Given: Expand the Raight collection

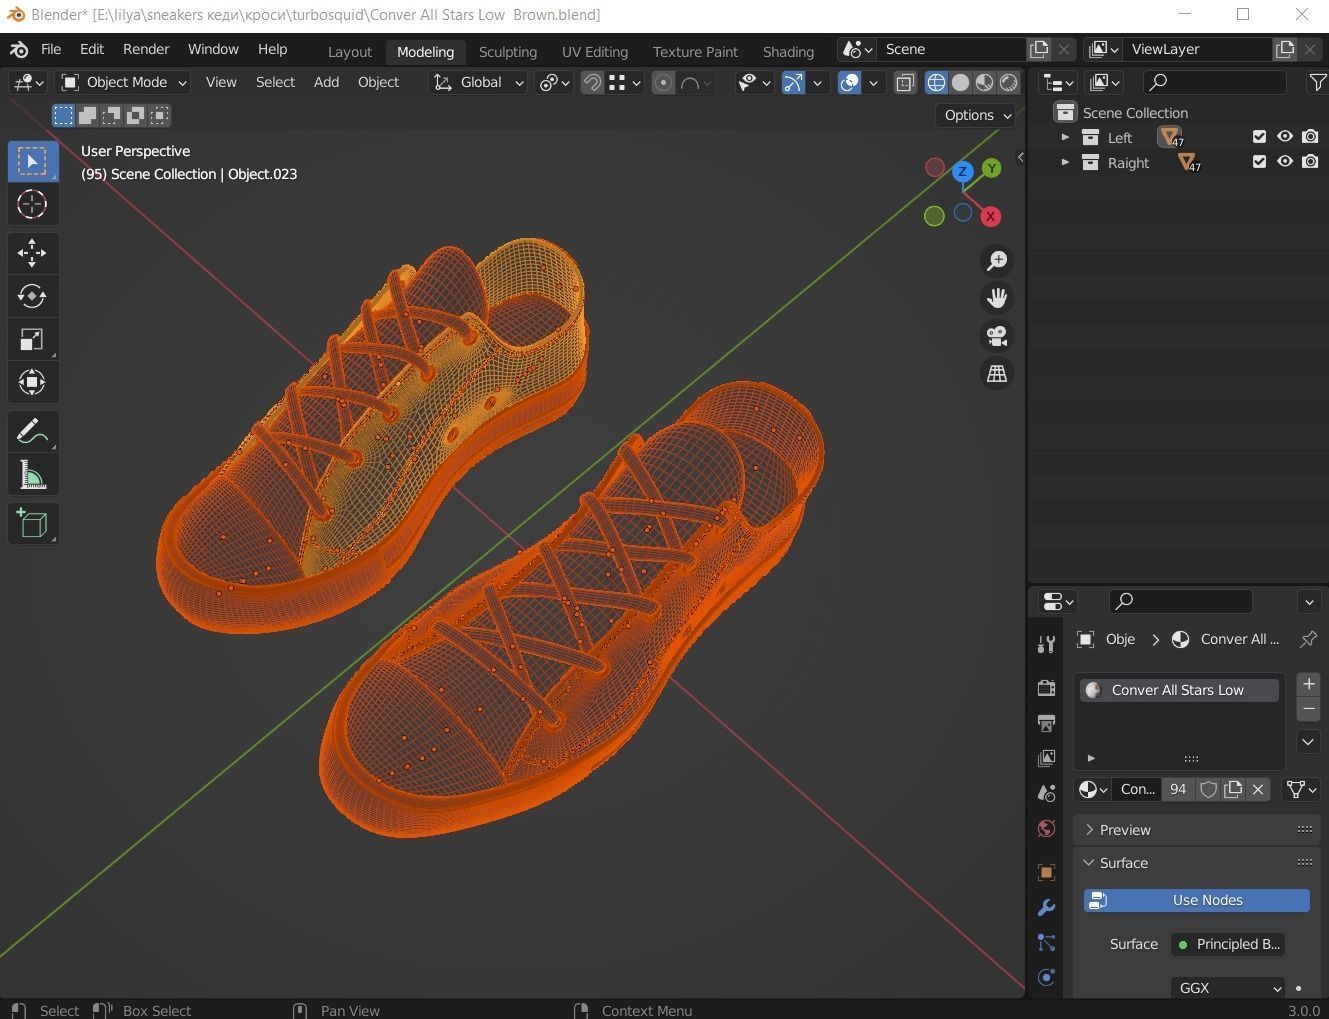Looking at the screenshot, I should [x=1065, y=162].
